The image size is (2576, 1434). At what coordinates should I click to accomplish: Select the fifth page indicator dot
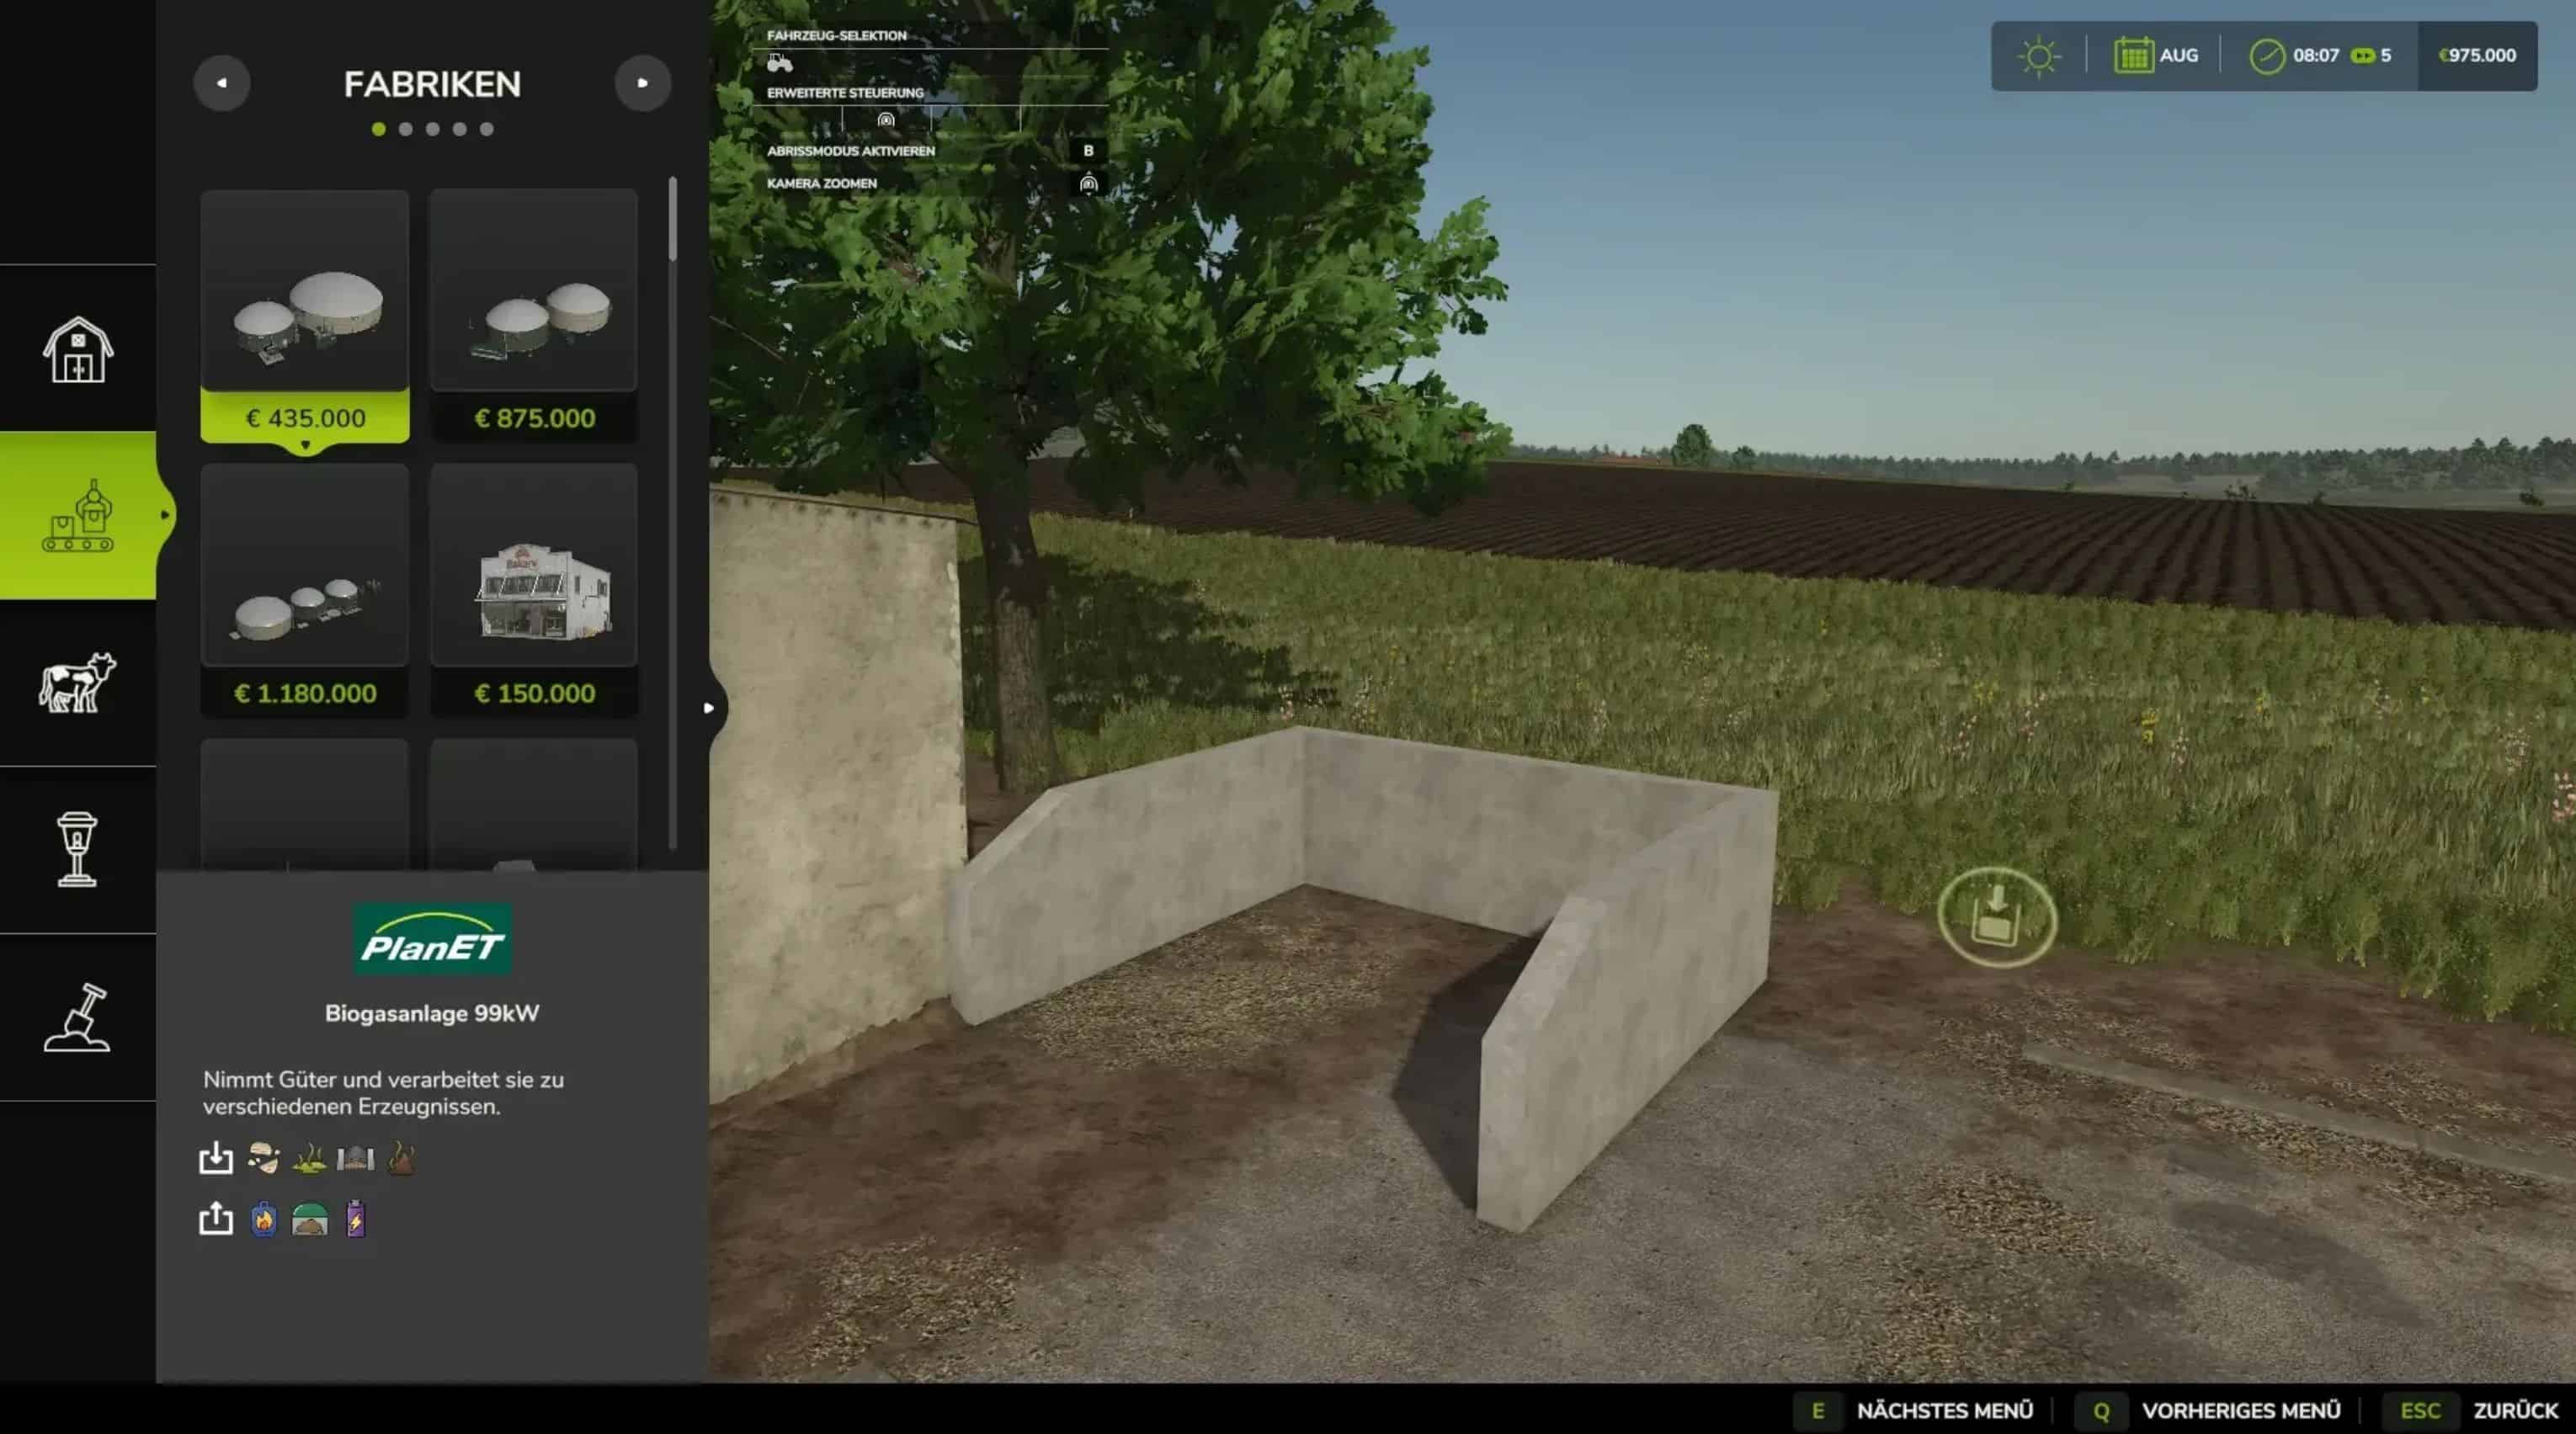486,129
